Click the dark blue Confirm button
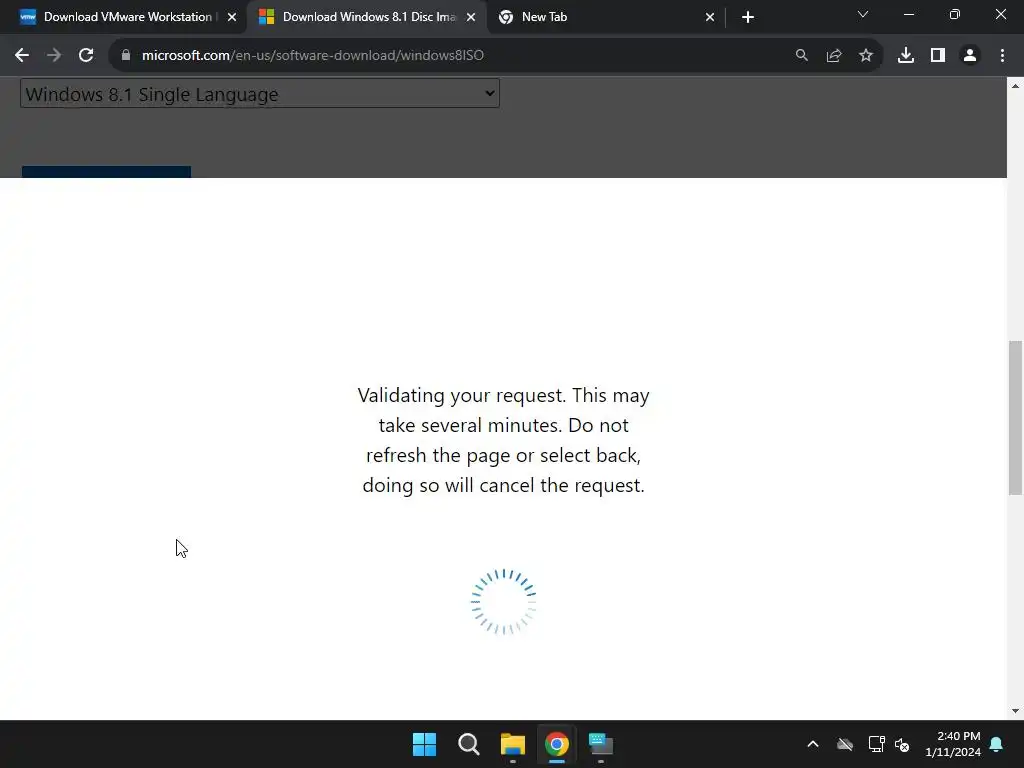The width and height of the screenshot is (1024, 768). click(106, 172)
